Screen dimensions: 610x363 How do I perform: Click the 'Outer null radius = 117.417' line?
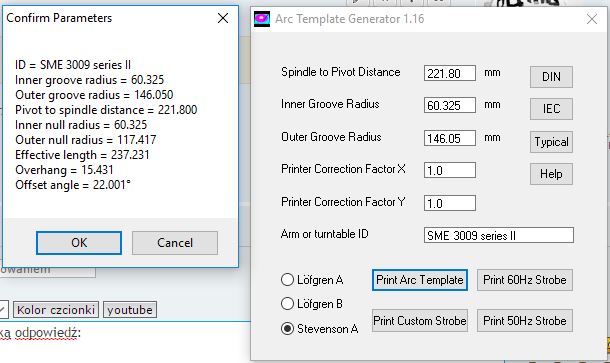tap(86, 140)
